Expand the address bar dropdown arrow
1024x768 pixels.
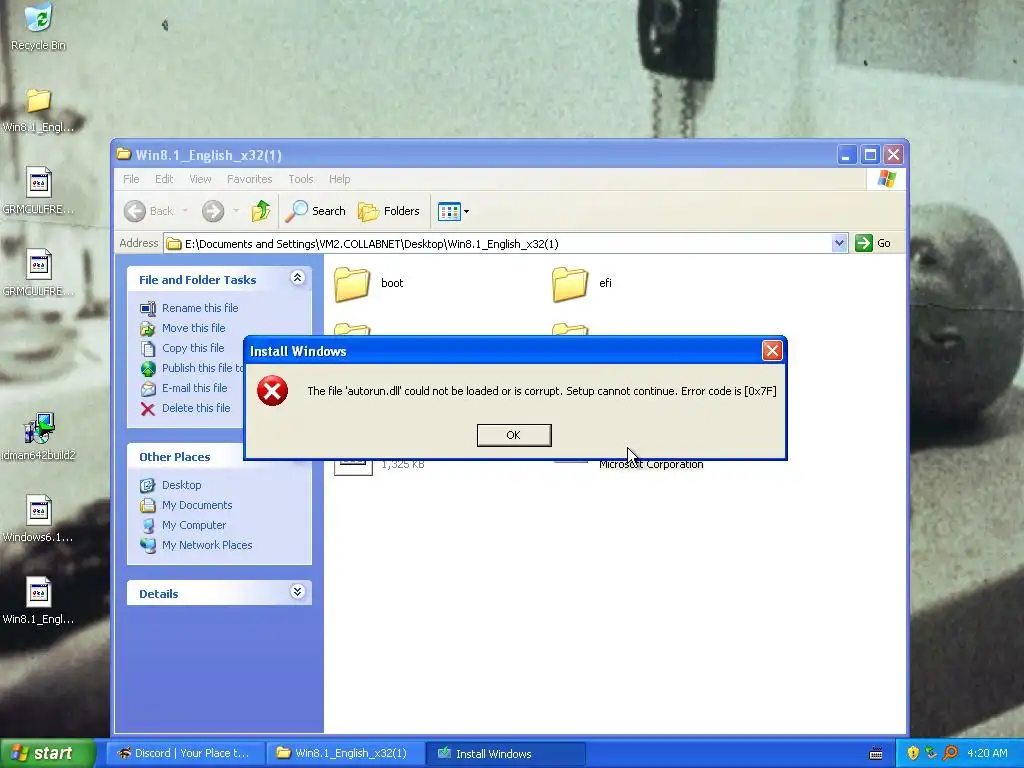tap(839, 244)
